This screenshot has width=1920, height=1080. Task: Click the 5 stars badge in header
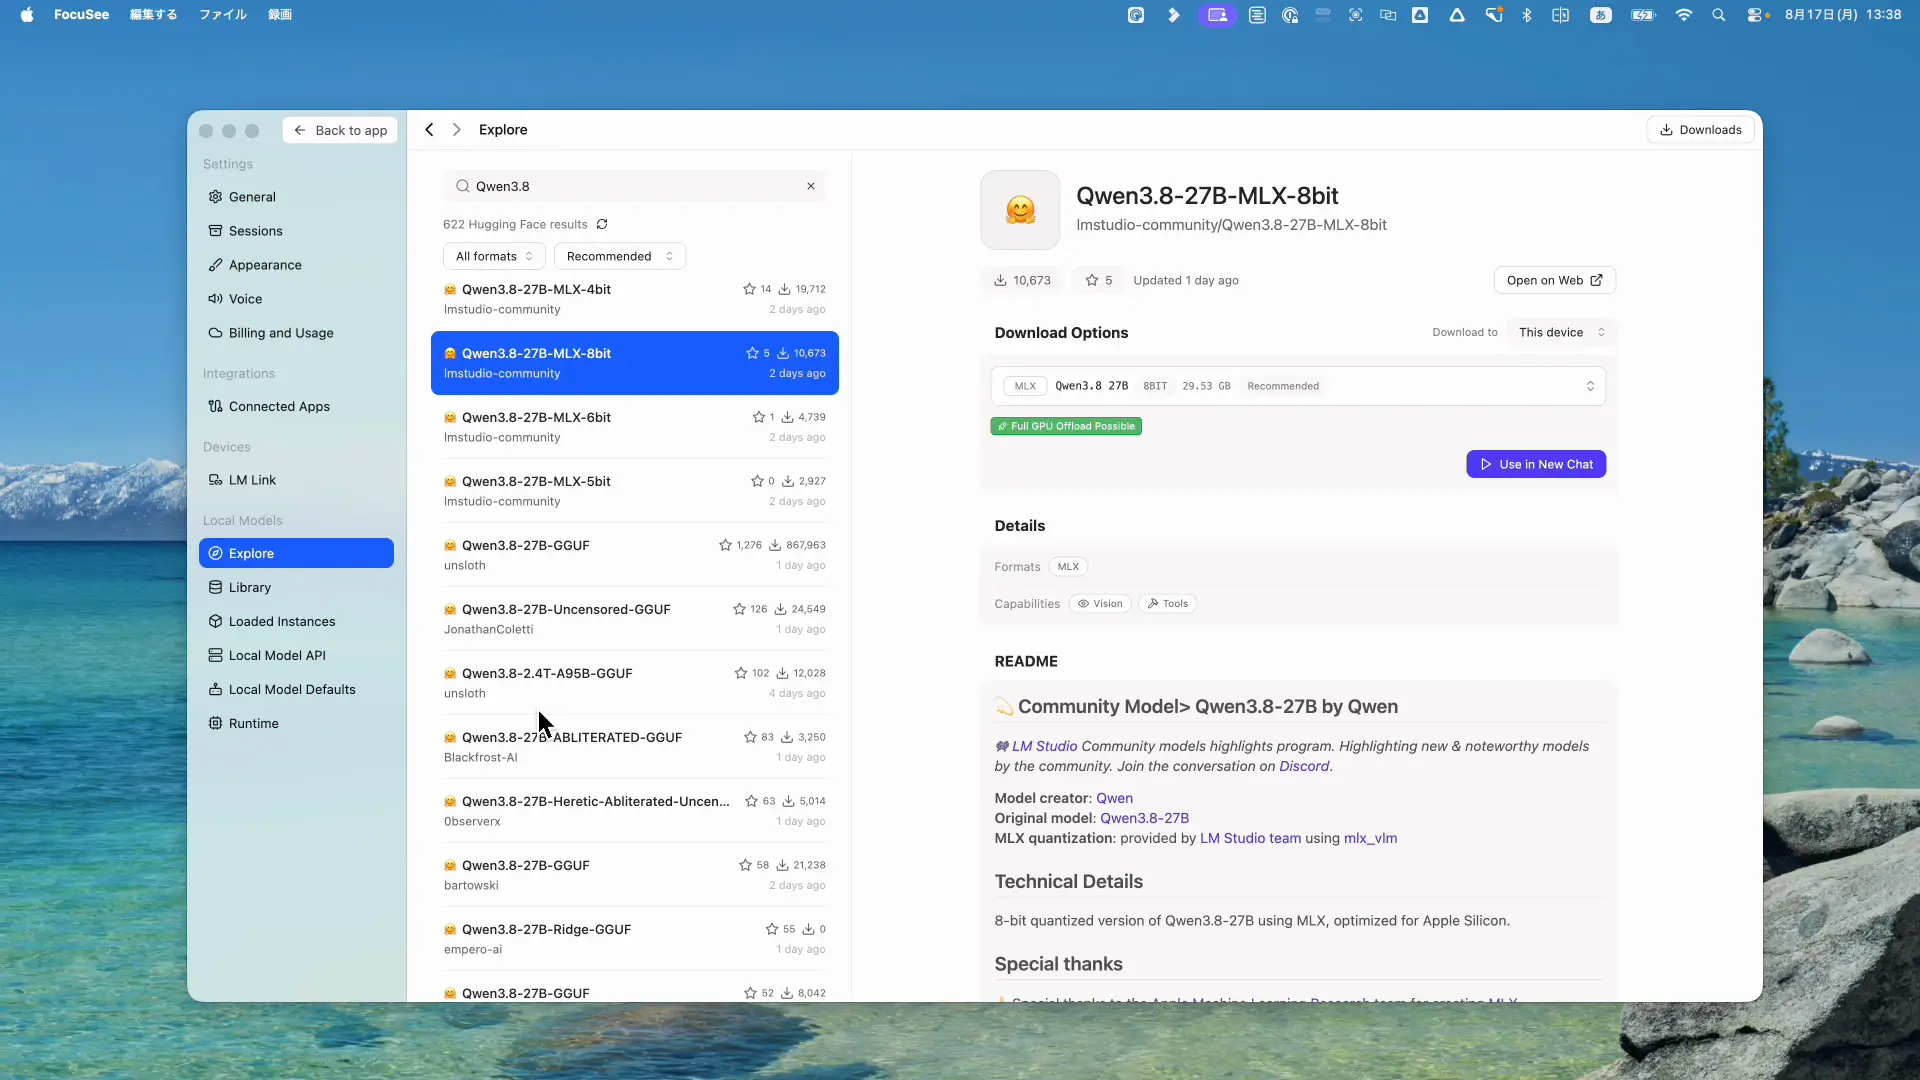[x=1098, y=280]
